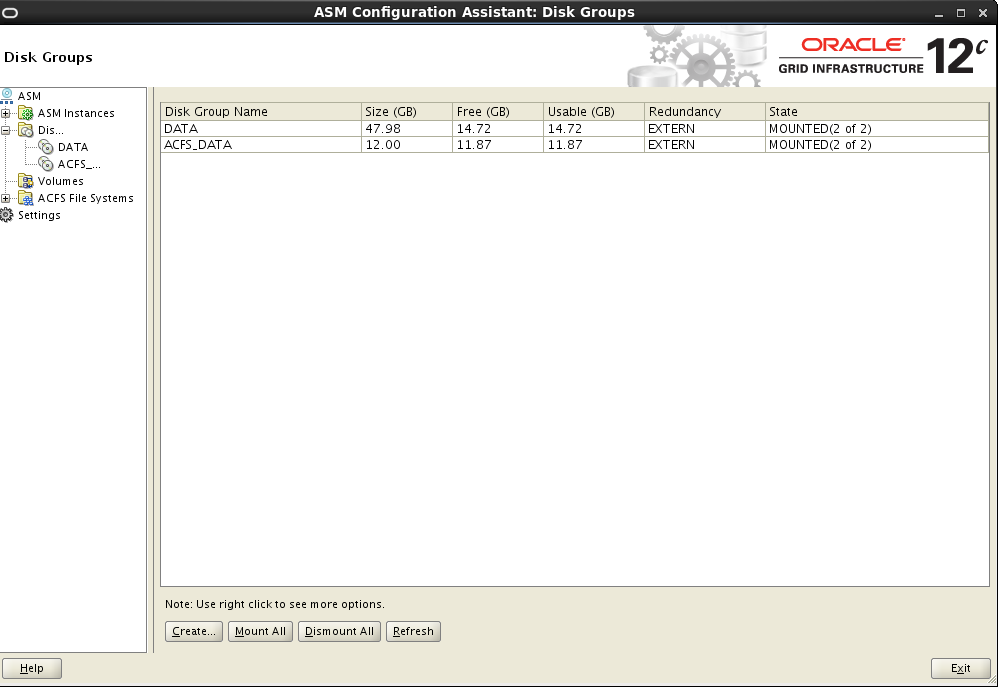Click the Disk Groups folder icon

click(26, 130)
